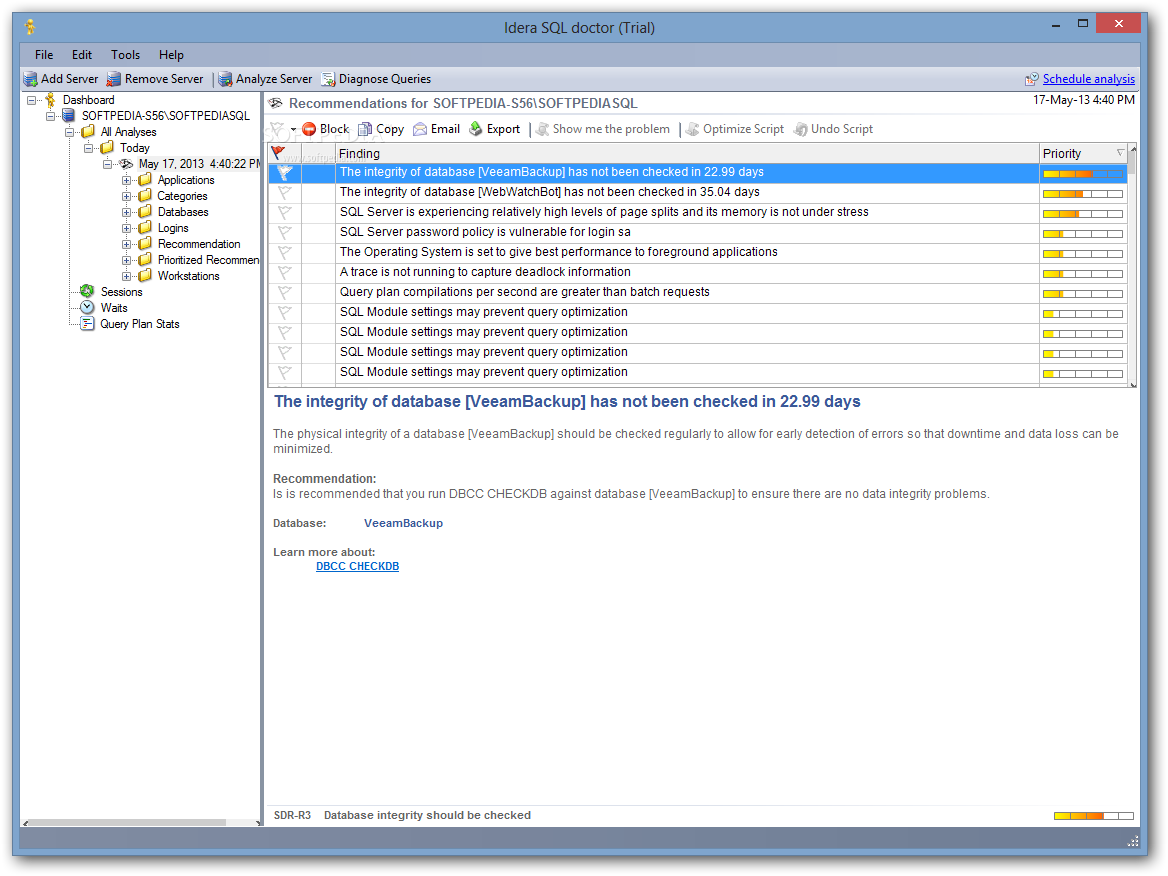The image size is (1168, 876).
Task: Click priority bar of VeeamBackup row
Action: coord(1082,174)
